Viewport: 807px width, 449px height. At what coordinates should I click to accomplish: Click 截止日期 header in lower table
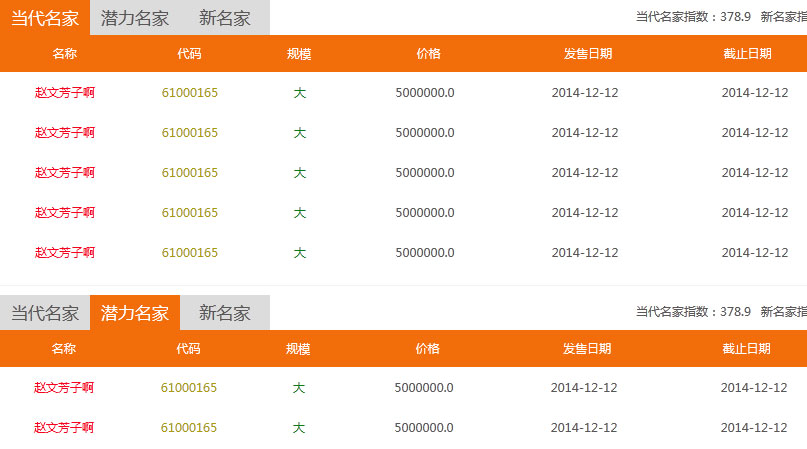746,349
